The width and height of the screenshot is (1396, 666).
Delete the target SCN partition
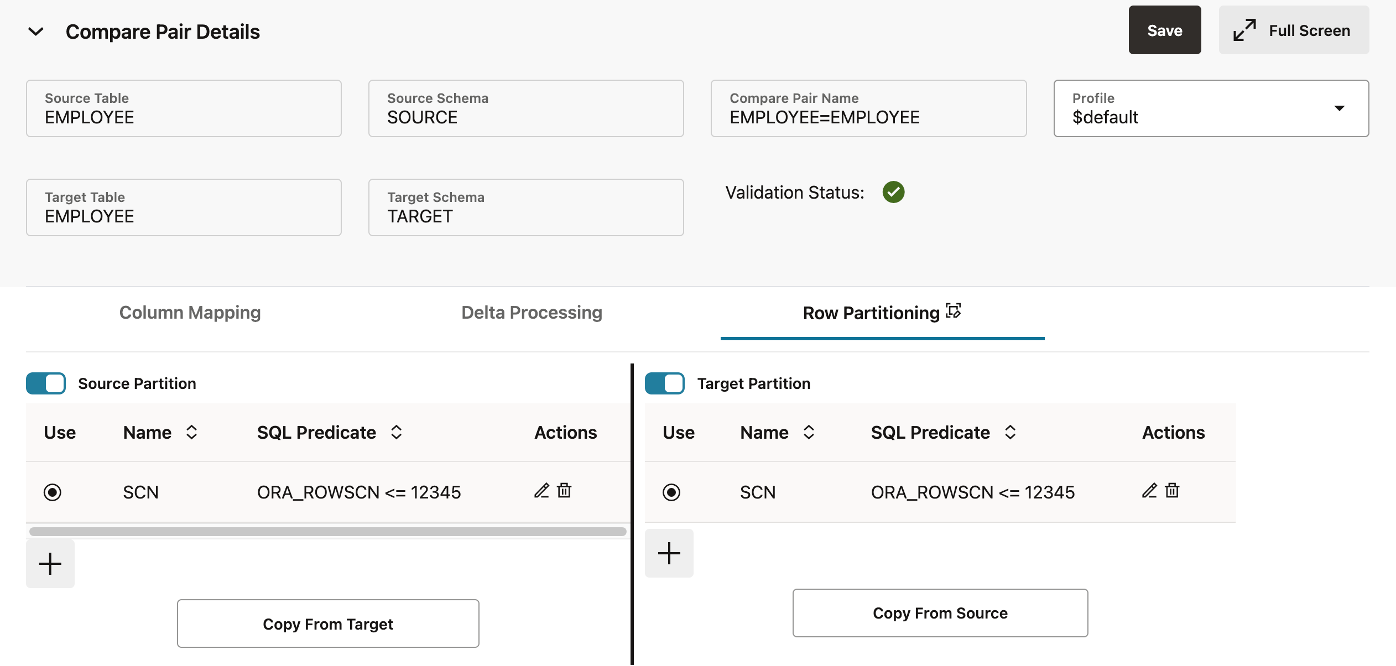tap(1172, 491)
